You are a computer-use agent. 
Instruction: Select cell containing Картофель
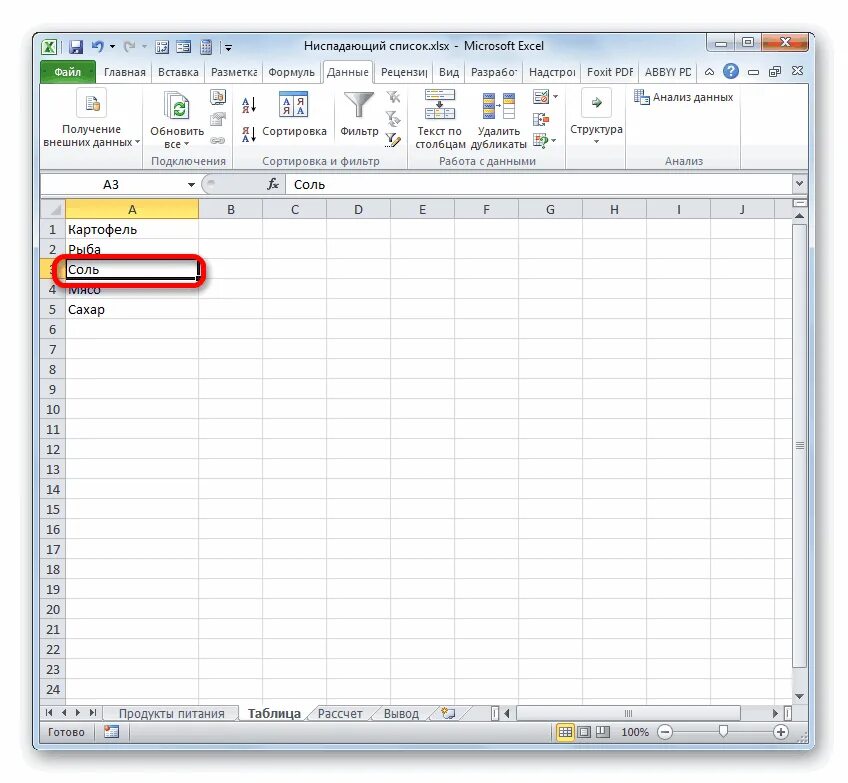click(132, 229)
